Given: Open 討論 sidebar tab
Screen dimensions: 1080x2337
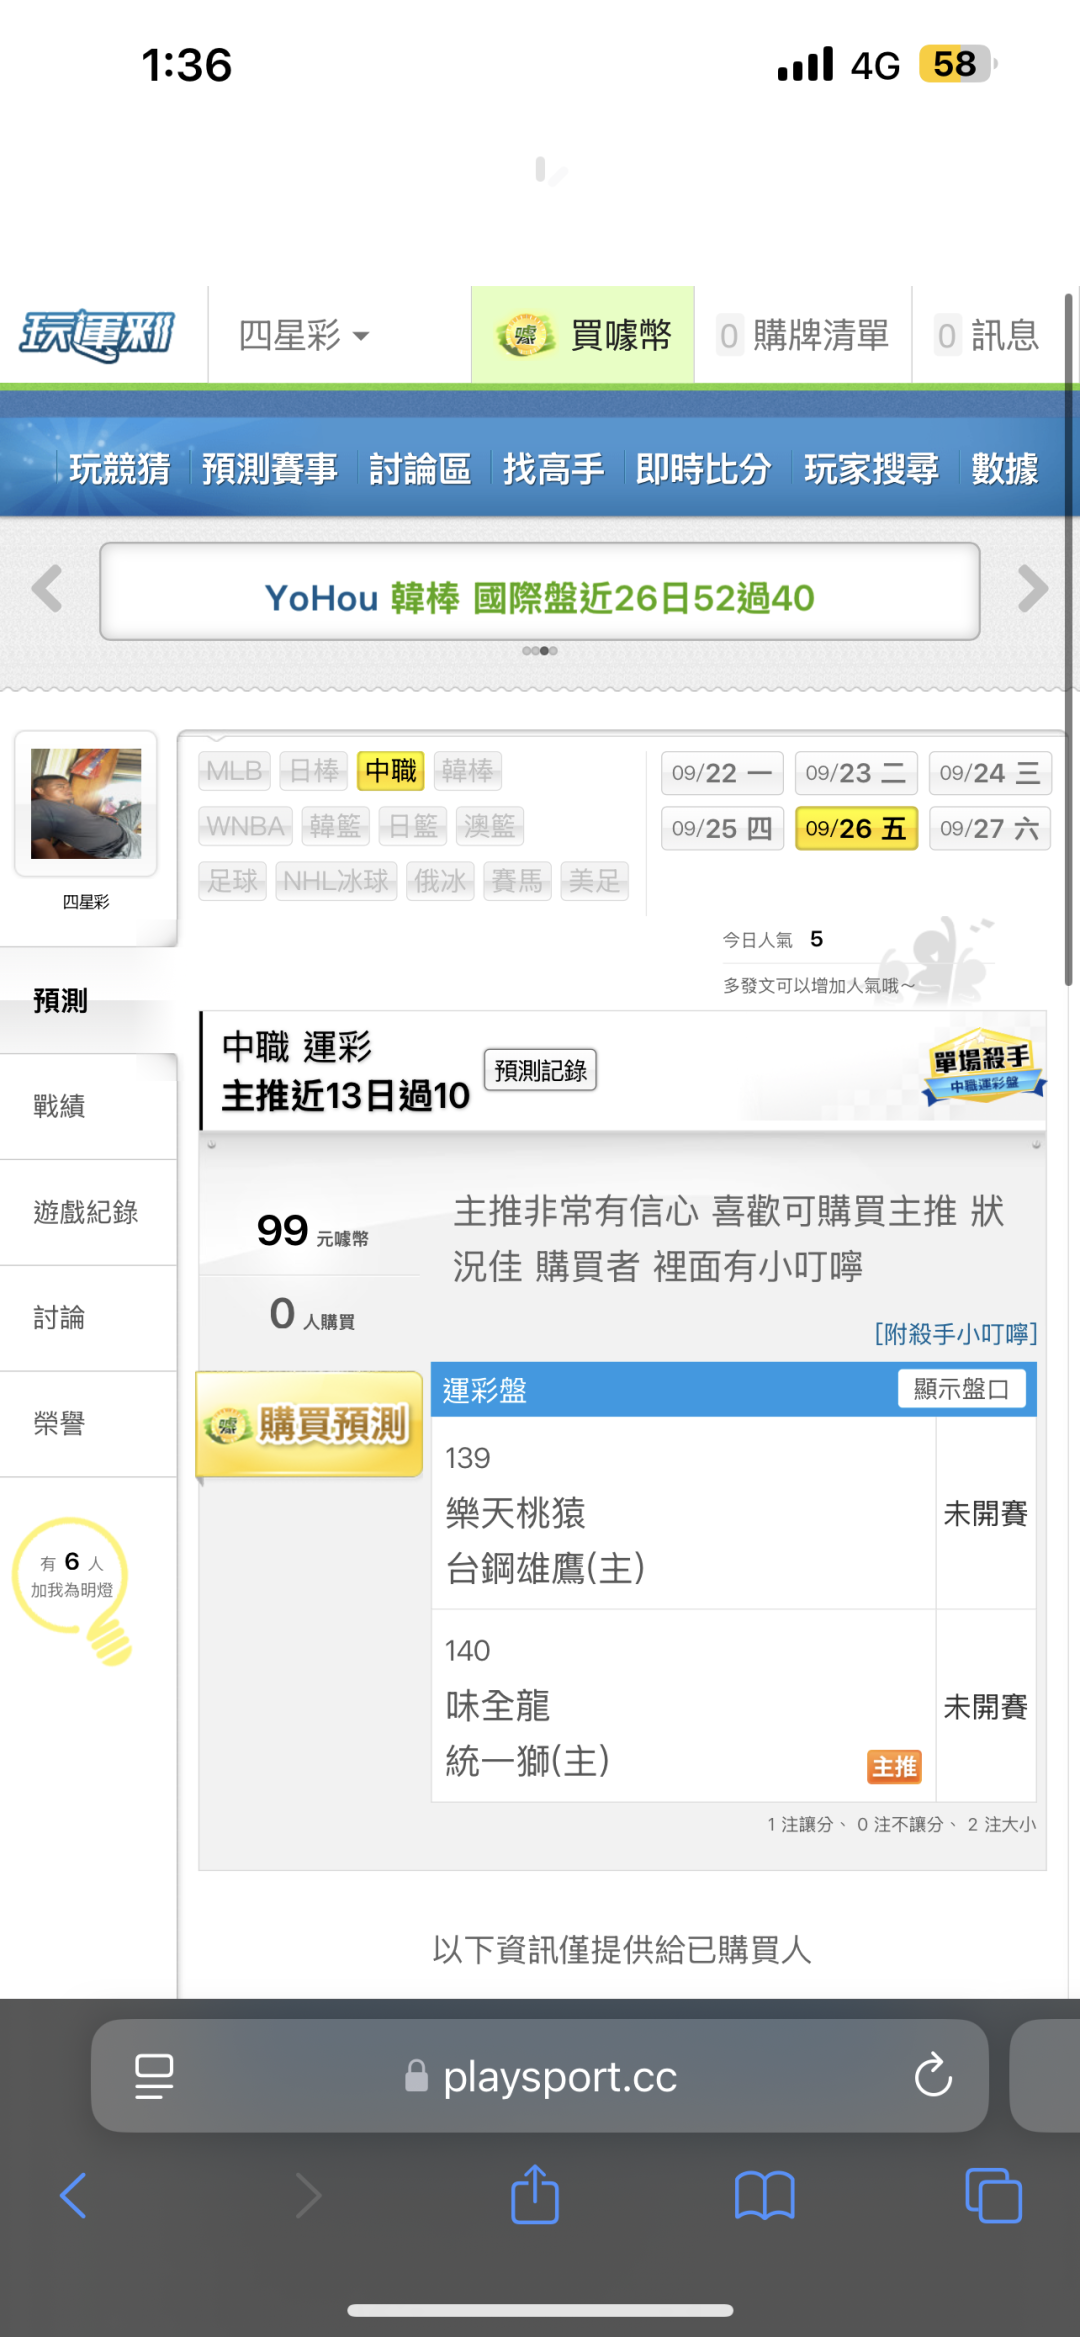Looking at the screenshot, I should coord(88,1319).
